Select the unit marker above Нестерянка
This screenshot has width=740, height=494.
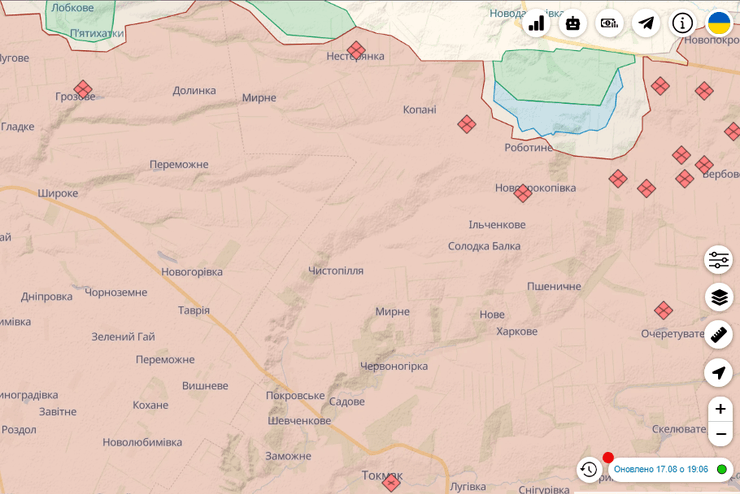(x=356, y=50)
